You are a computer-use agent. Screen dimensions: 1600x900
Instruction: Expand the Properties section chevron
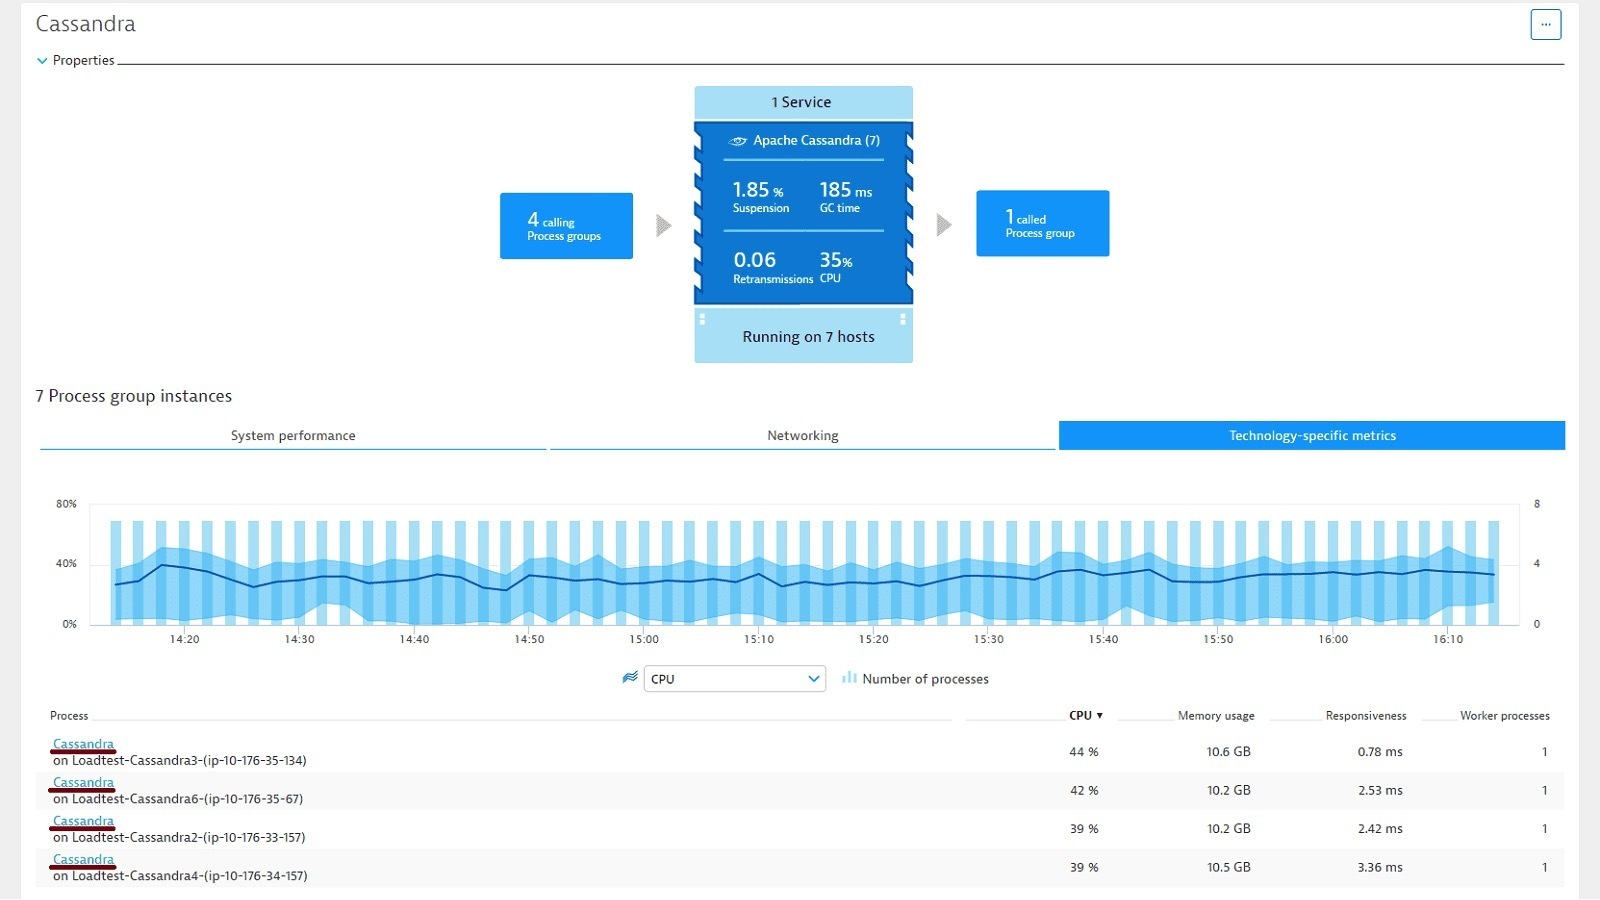coord(42,61)
